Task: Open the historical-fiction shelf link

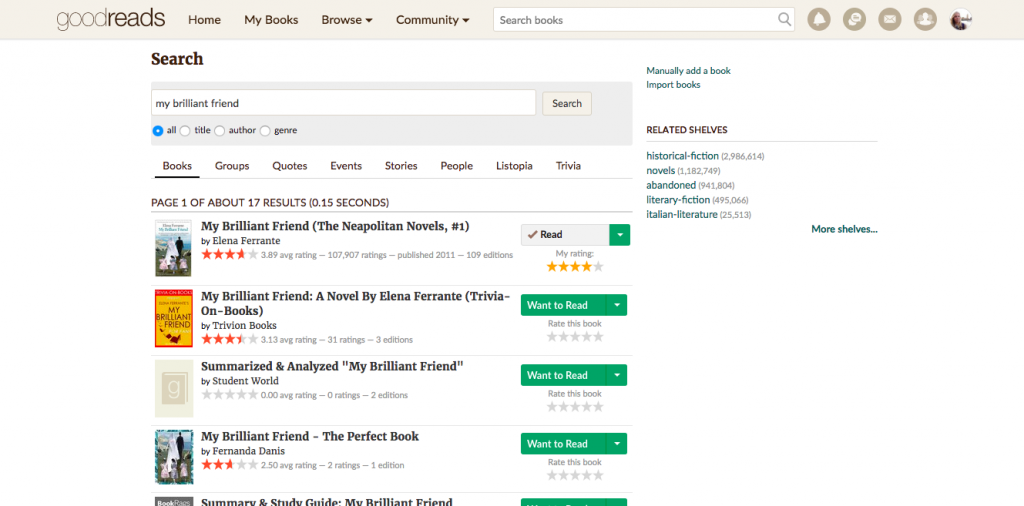Action: click(x=682, y=156)
